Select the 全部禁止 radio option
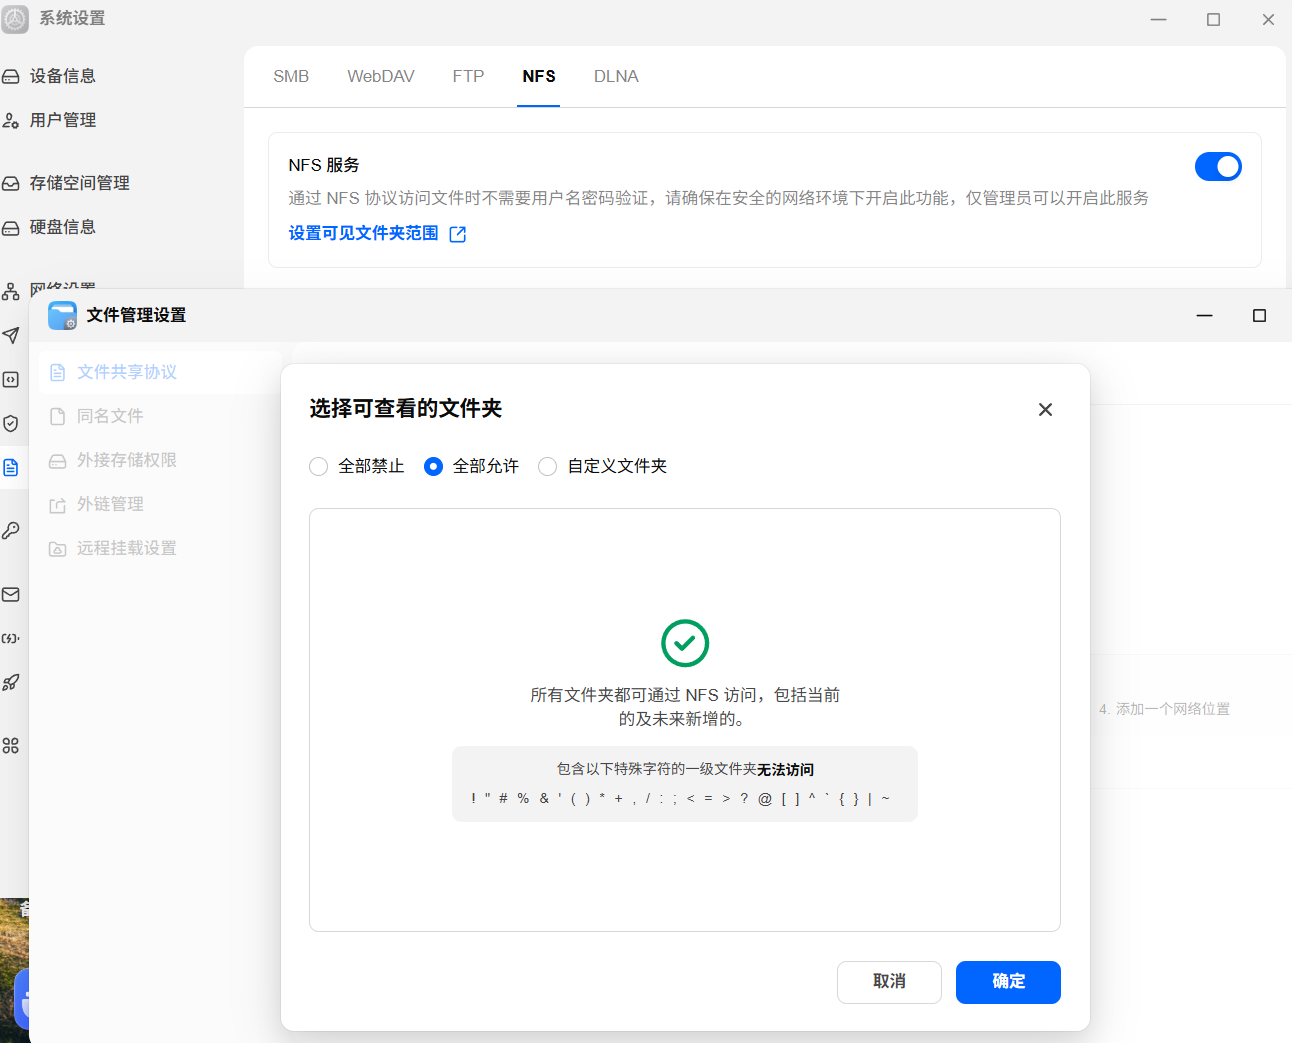 [319, 466]
